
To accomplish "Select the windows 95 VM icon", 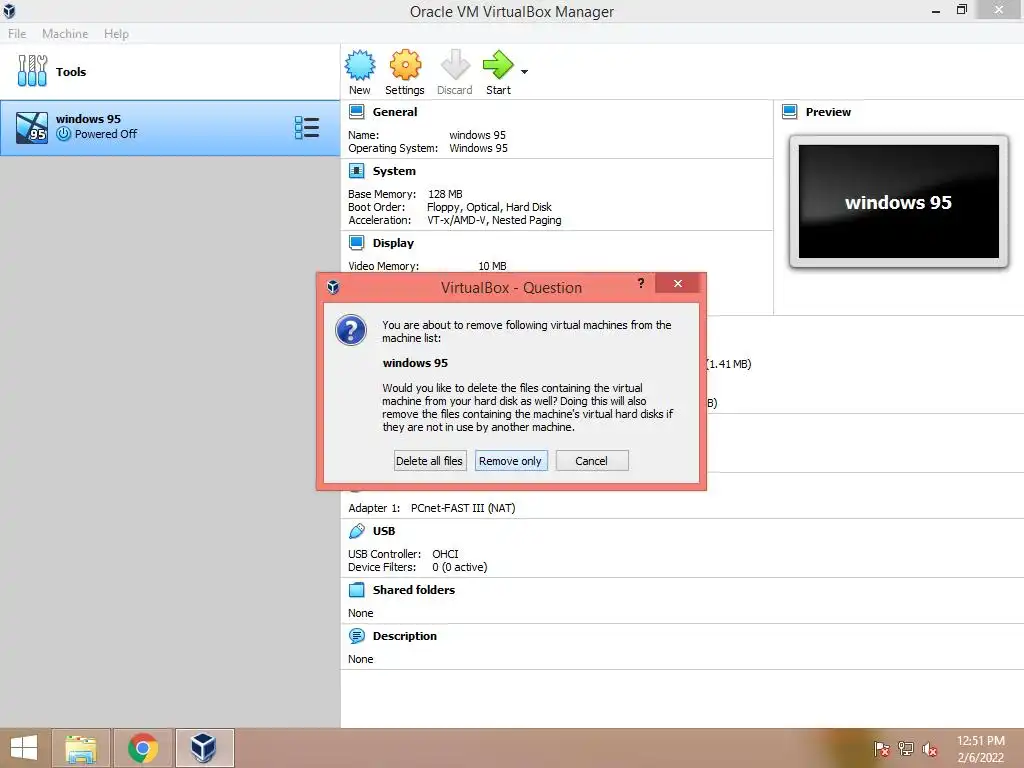I will tap(32, 127).
